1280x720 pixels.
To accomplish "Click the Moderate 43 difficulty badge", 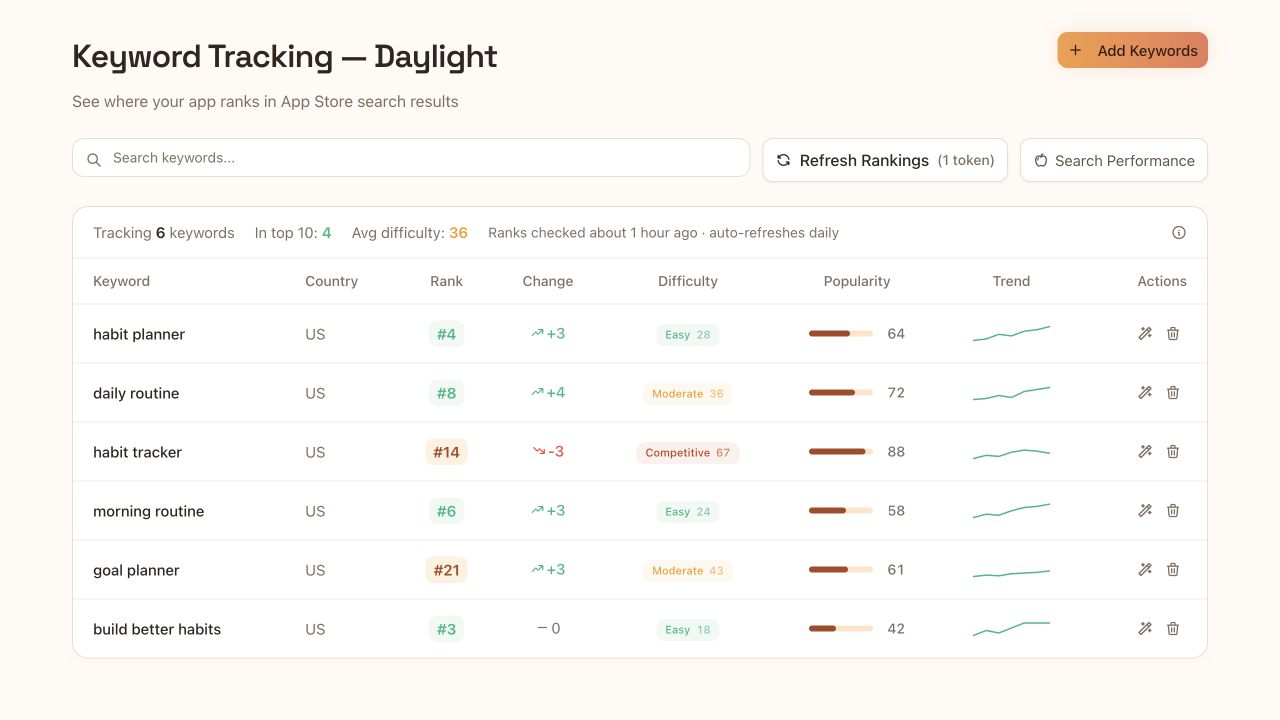I will pyautogui.click(x=688, y=571).
